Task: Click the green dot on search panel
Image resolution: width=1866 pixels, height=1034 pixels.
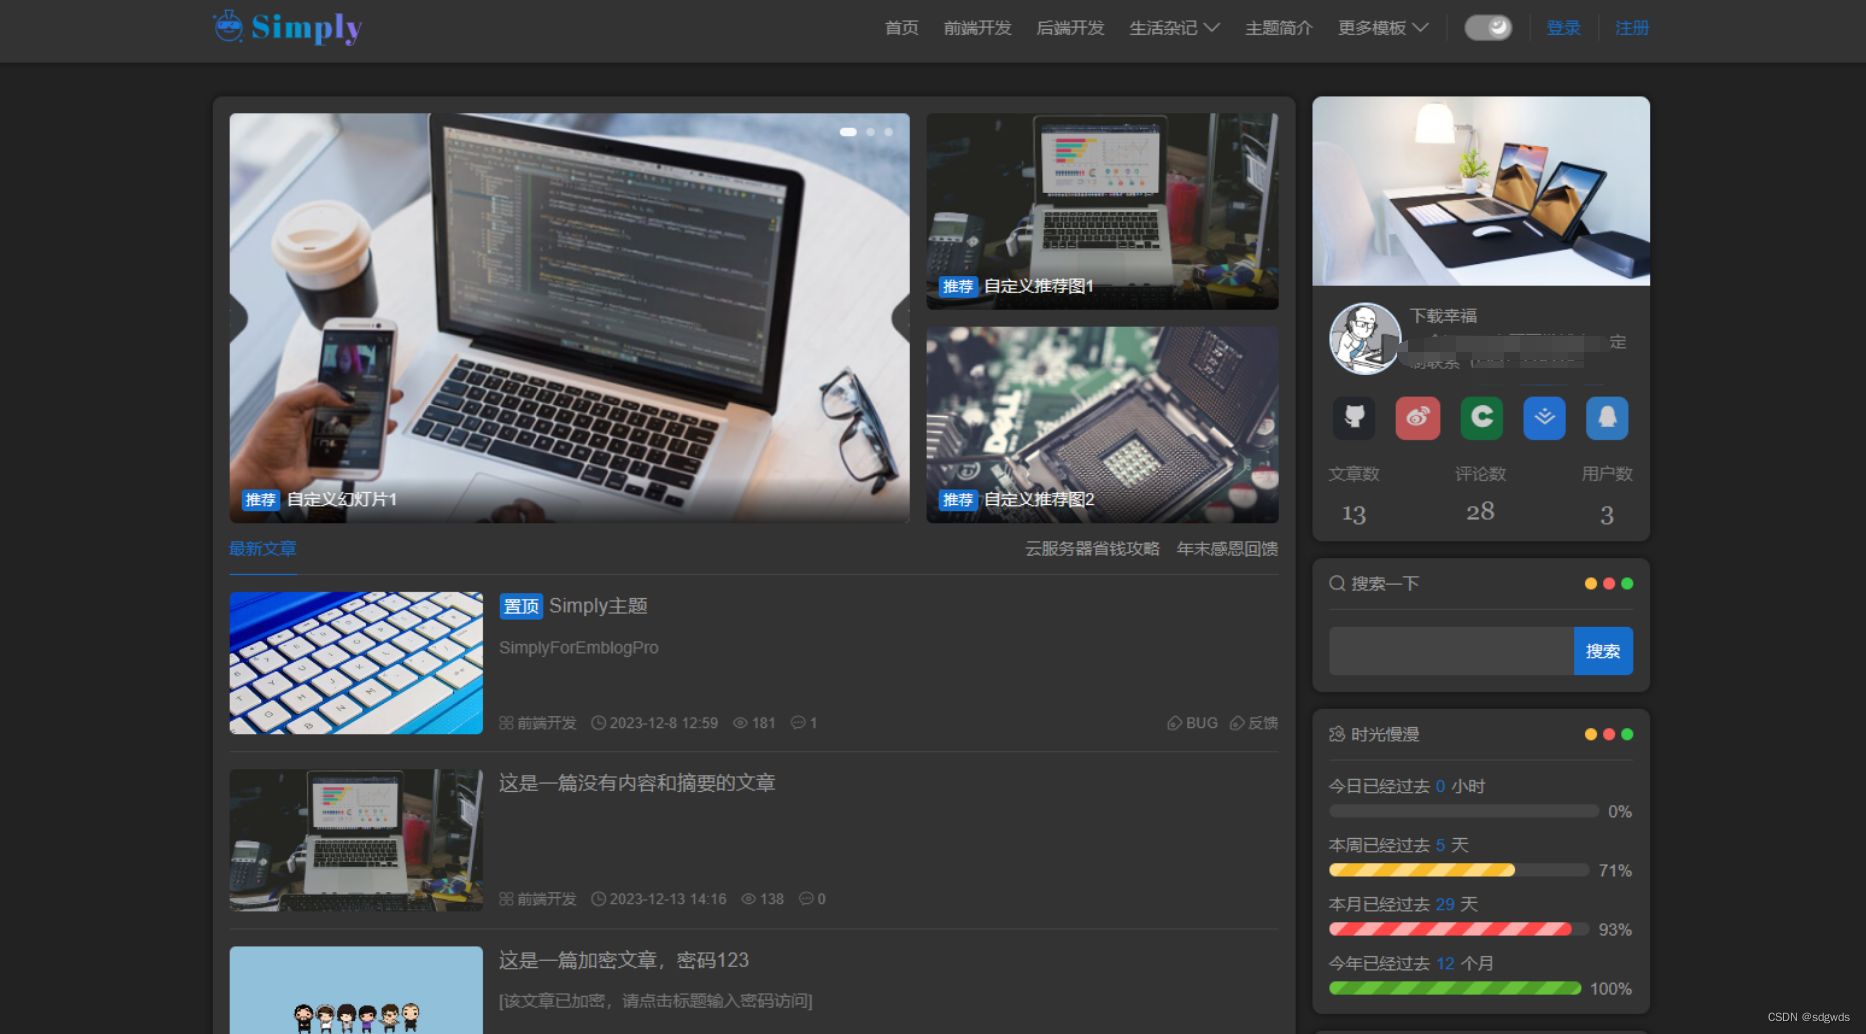Action: pos(1628,583)
